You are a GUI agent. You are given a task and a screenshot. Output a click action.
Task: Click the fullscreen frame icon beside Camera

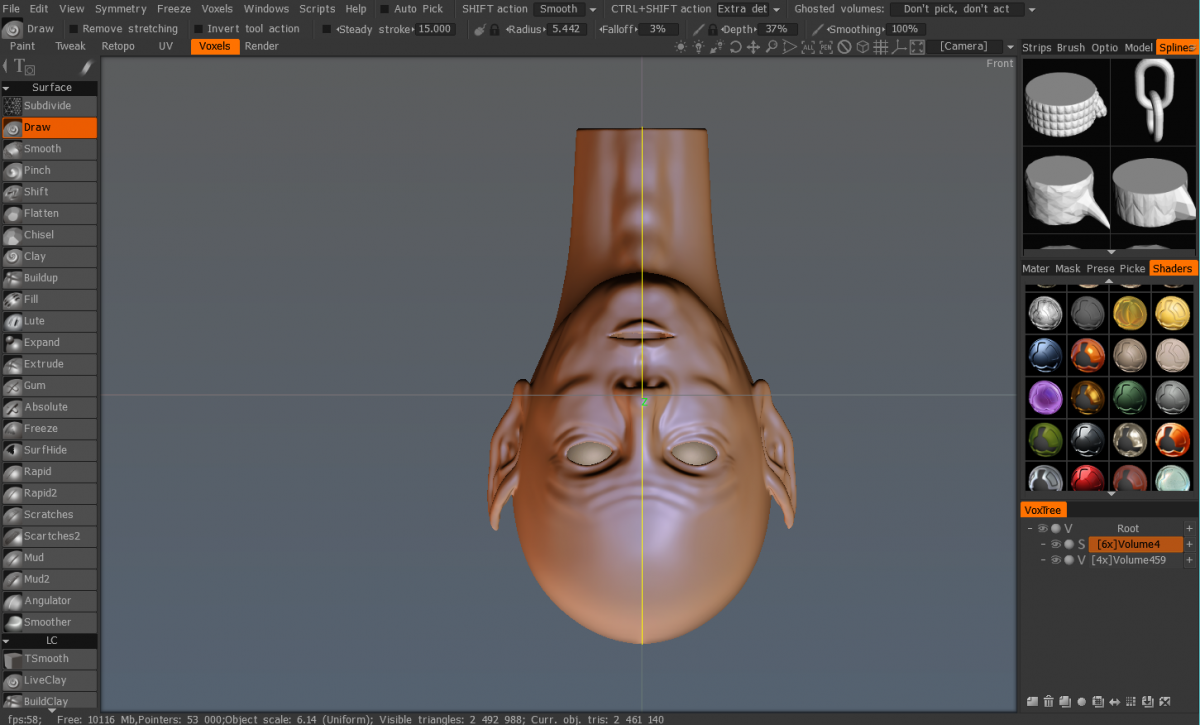916,47
